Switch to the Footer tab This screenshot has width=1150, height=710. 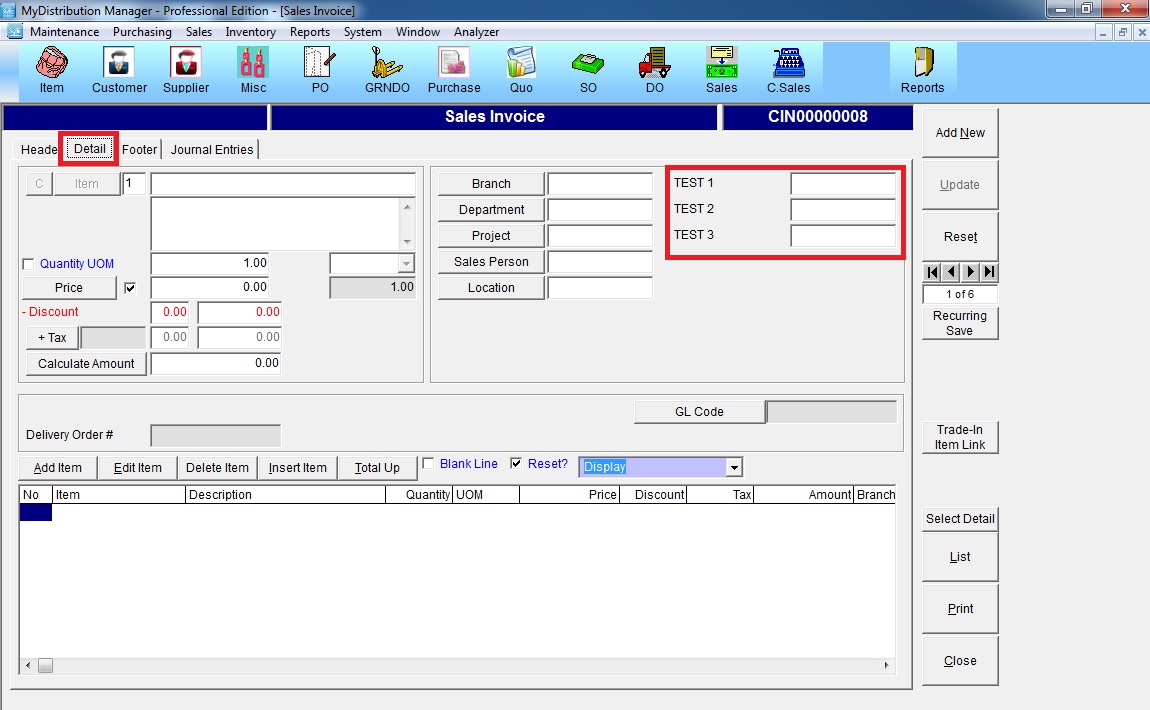click(x=140, y=150)
